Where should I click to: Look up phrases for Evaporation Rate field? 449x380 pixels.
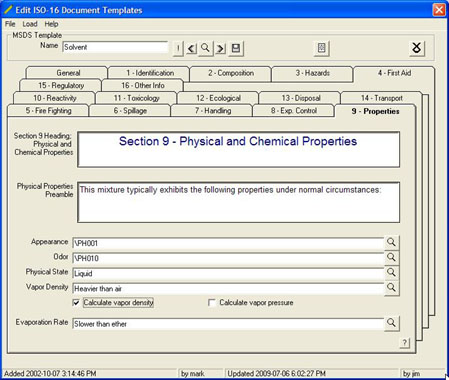(x=391, y=323)
